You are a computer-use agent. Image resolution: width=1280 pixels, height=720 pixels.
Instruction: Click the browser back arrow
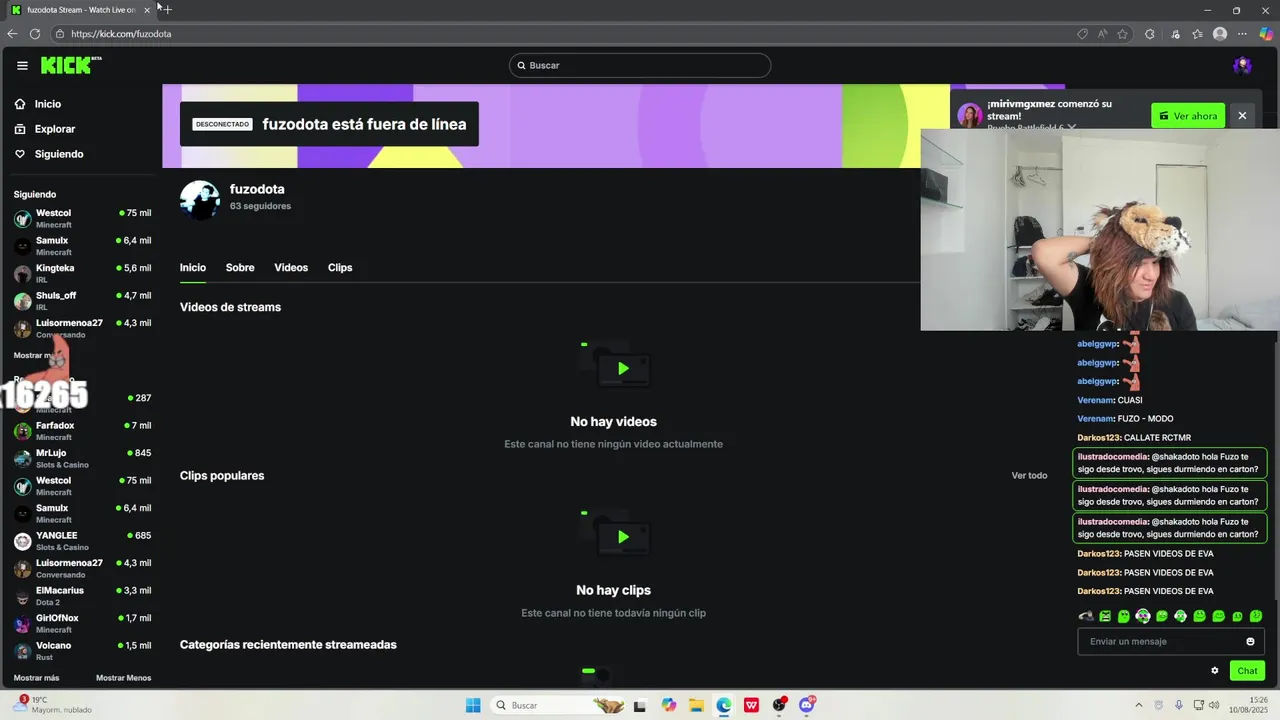[x=12, y=33]
